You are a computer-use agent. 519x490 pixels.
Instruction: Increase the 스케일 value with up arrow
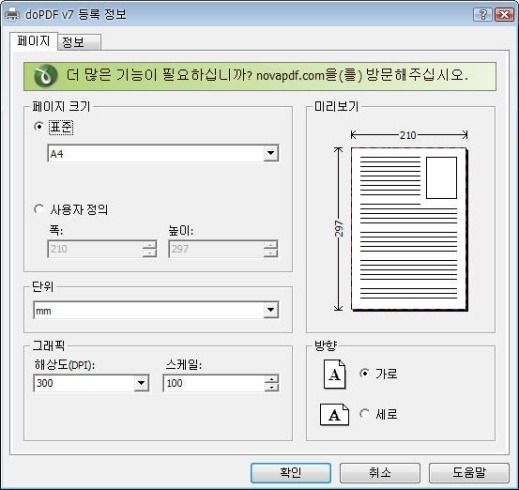point(272,379)
